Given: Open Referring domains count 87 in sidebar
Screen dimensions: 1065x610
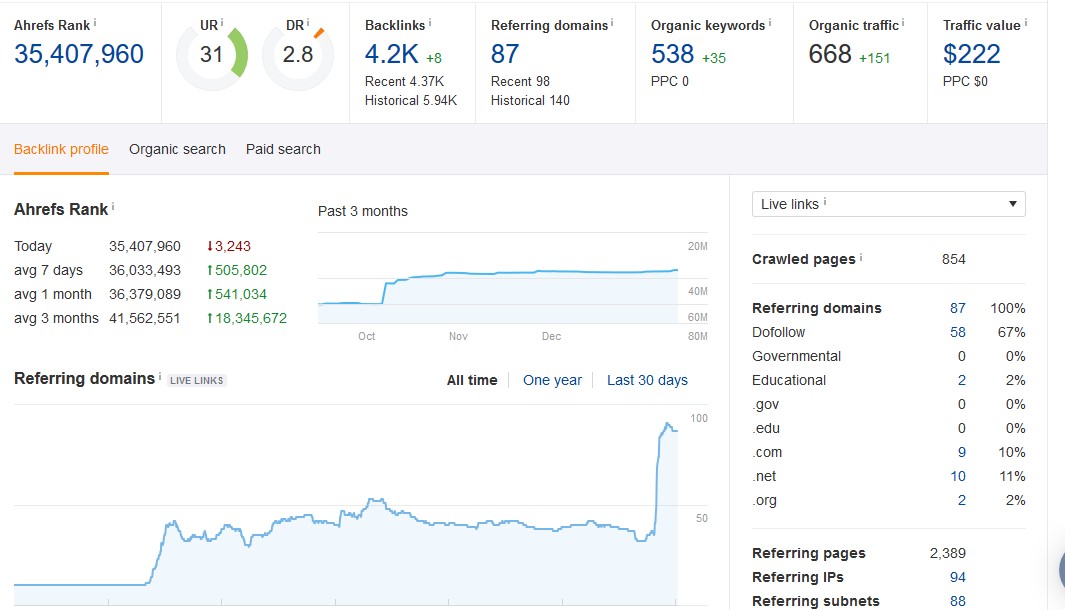Looking at the screenshot, I should click(958, 308).
